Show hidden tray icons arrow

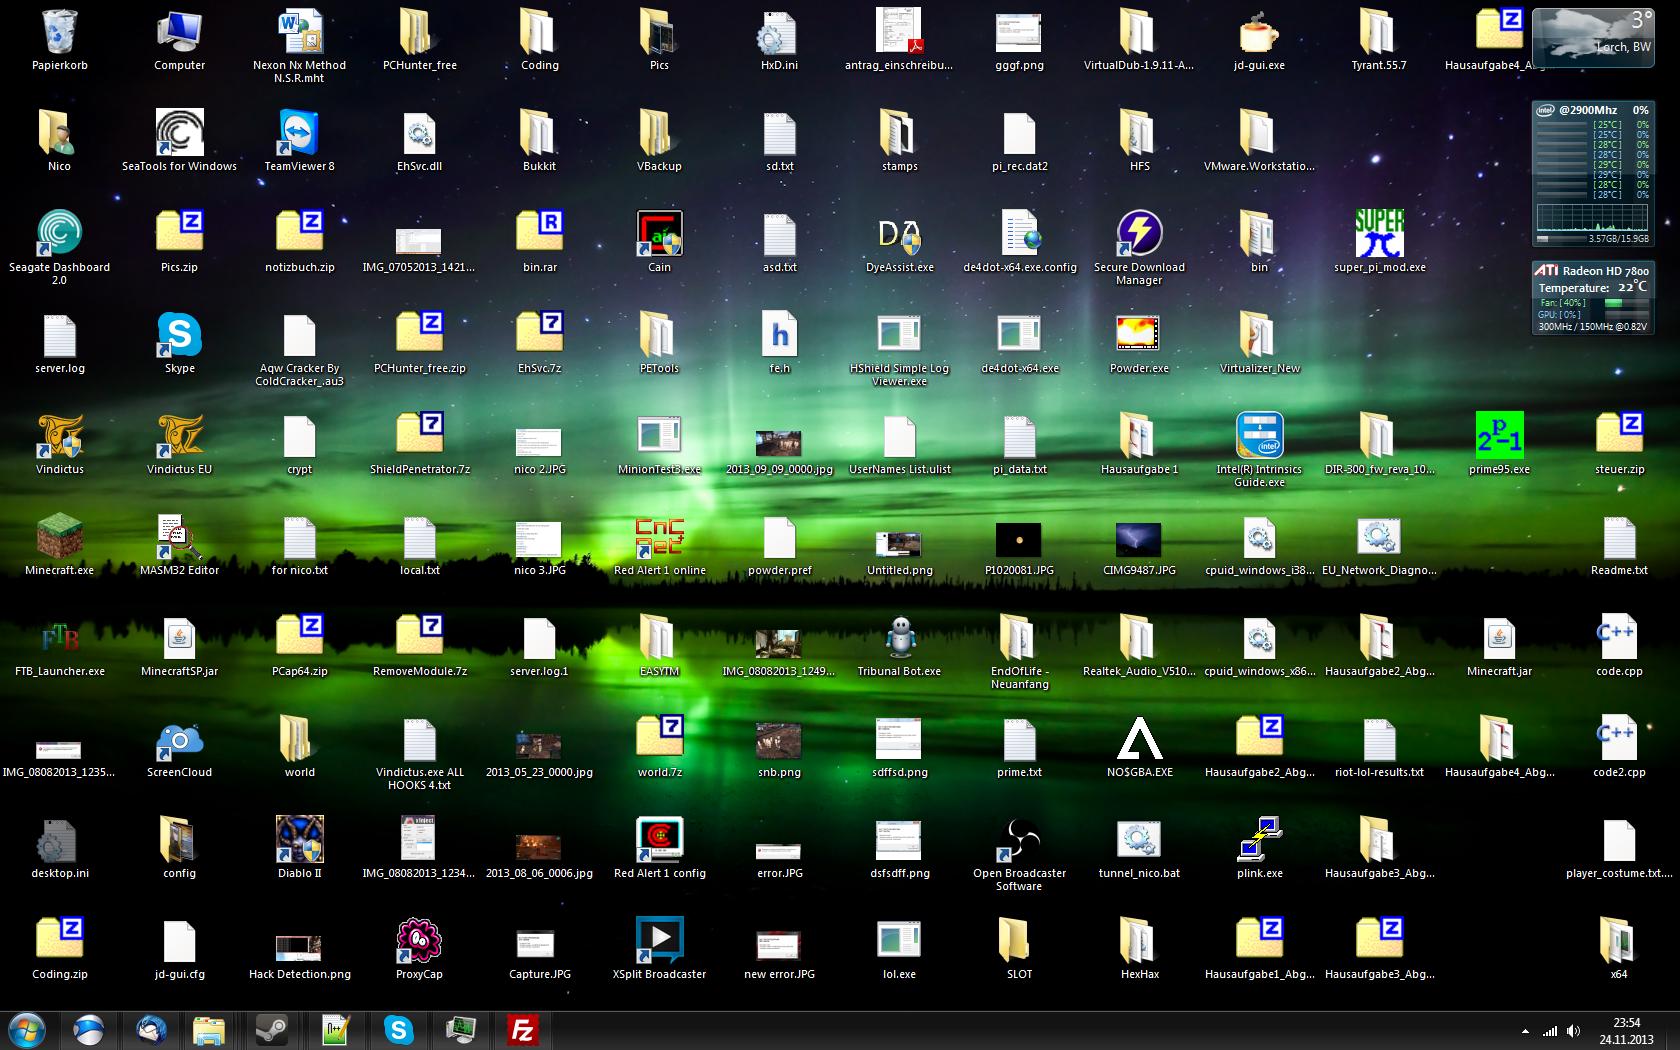pos(1525,1031)
